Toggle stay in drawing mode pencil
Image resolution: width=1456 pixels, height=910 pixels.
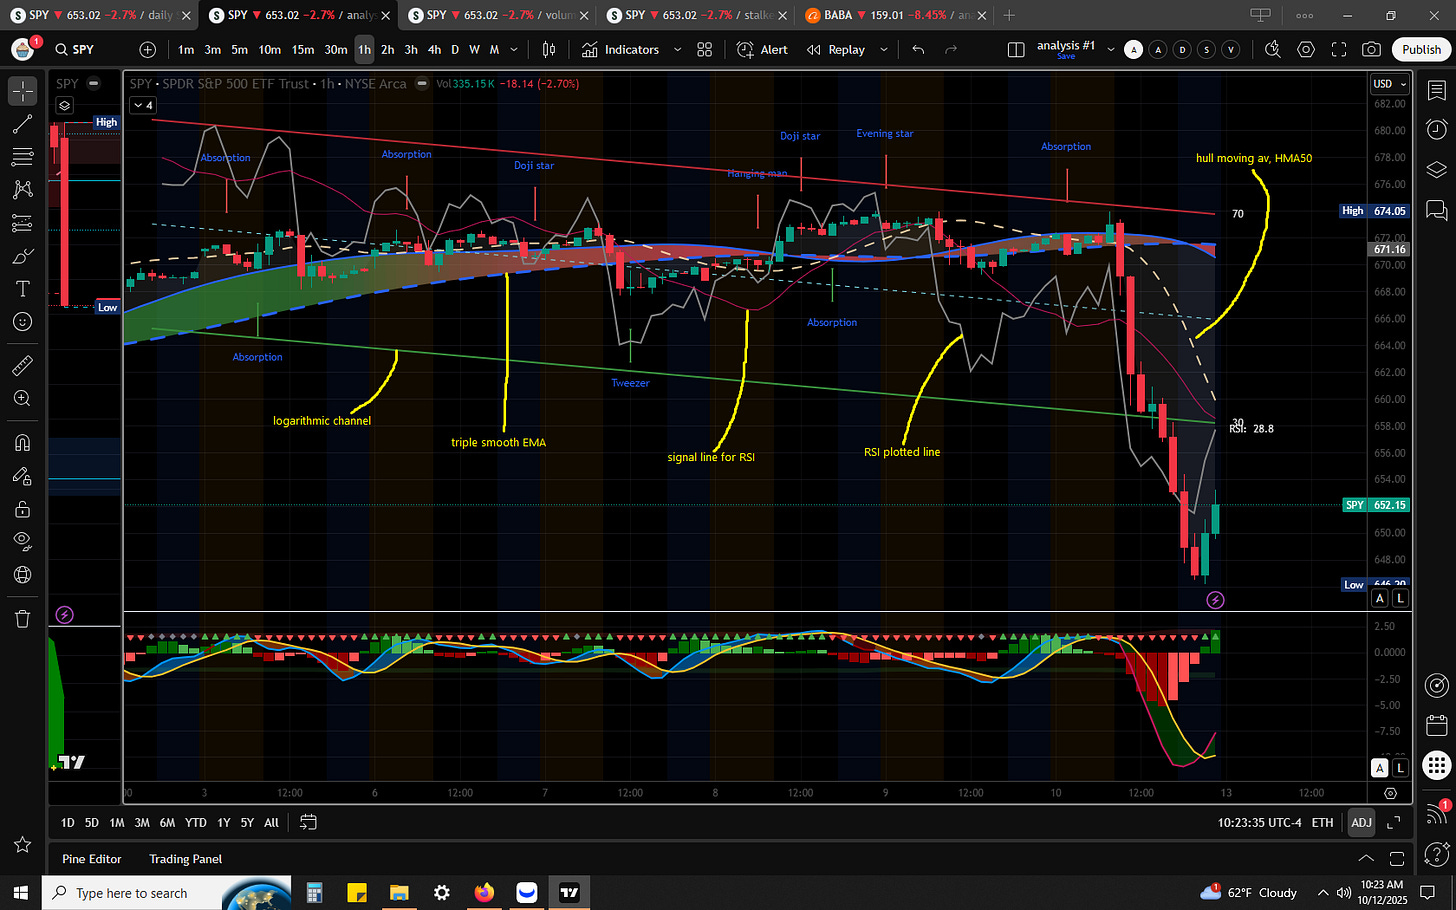22,476
